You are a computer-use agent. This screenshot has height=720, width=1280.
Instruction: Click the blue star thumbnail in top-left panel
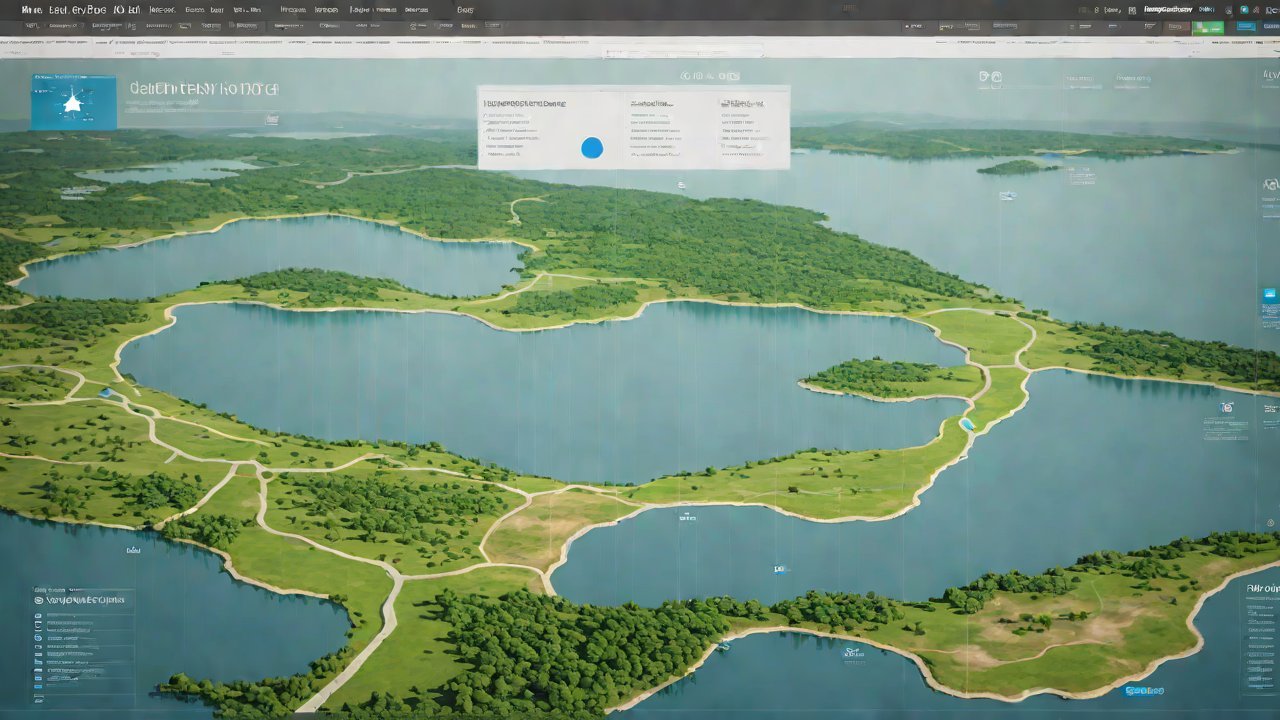73,103
